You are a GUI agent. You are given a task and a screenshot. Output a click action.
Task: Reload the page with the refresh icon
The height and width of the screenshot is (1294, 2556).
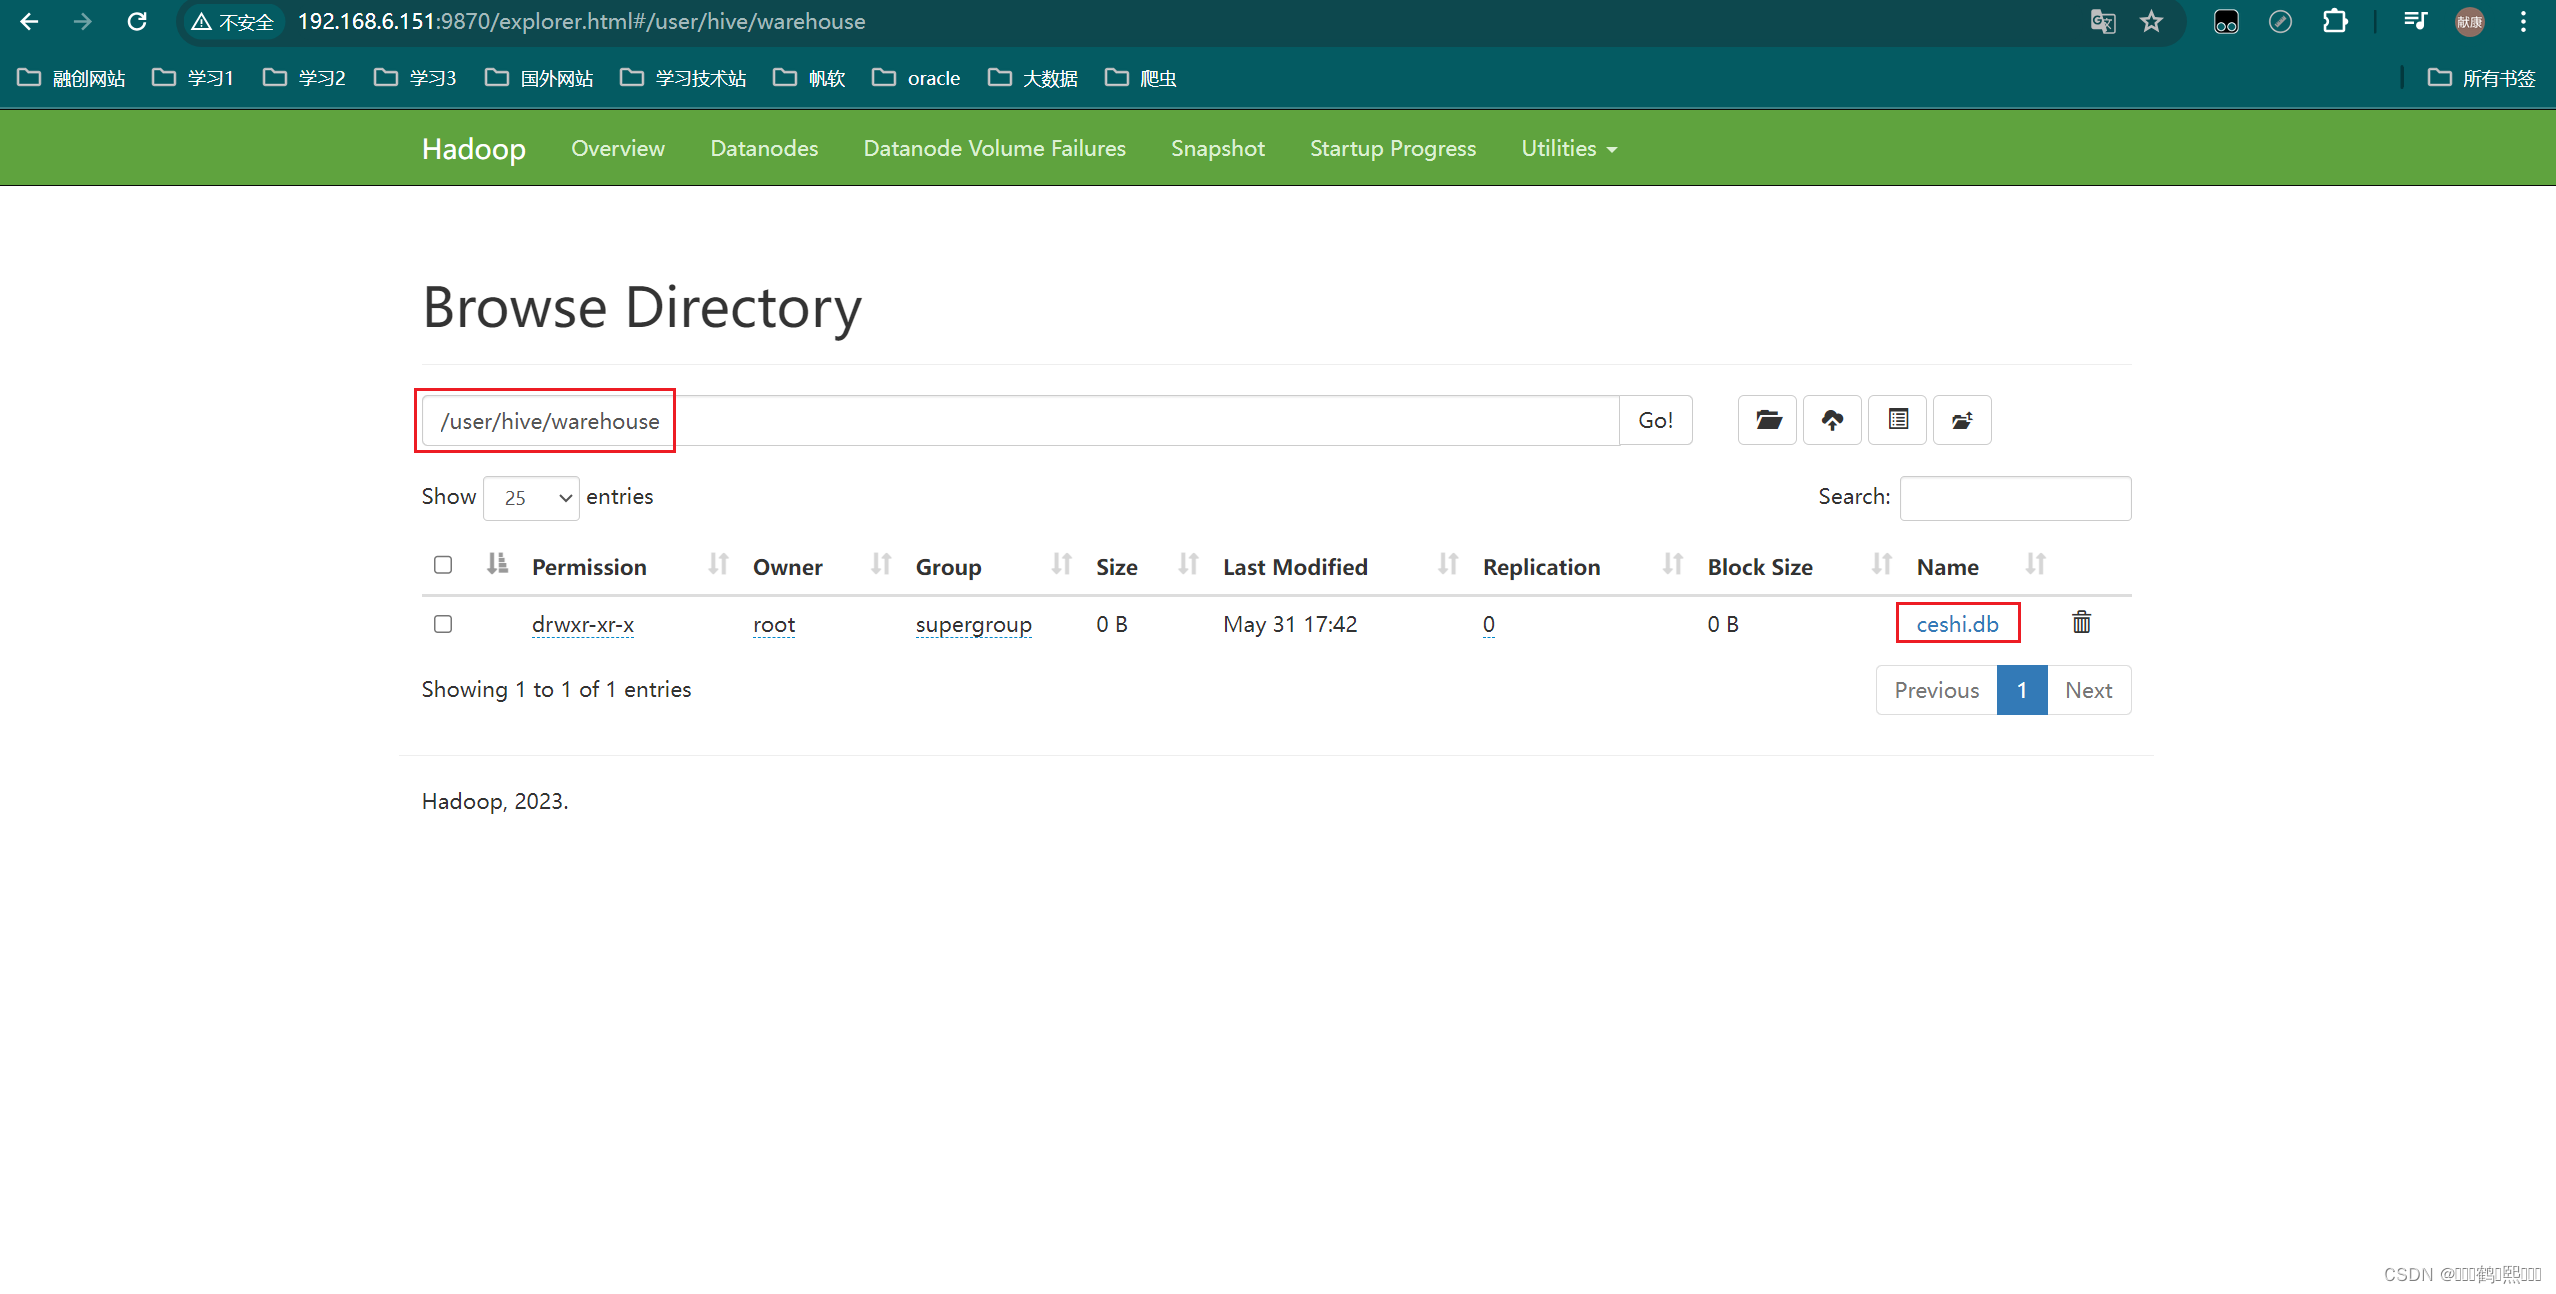tap(137, 22)
